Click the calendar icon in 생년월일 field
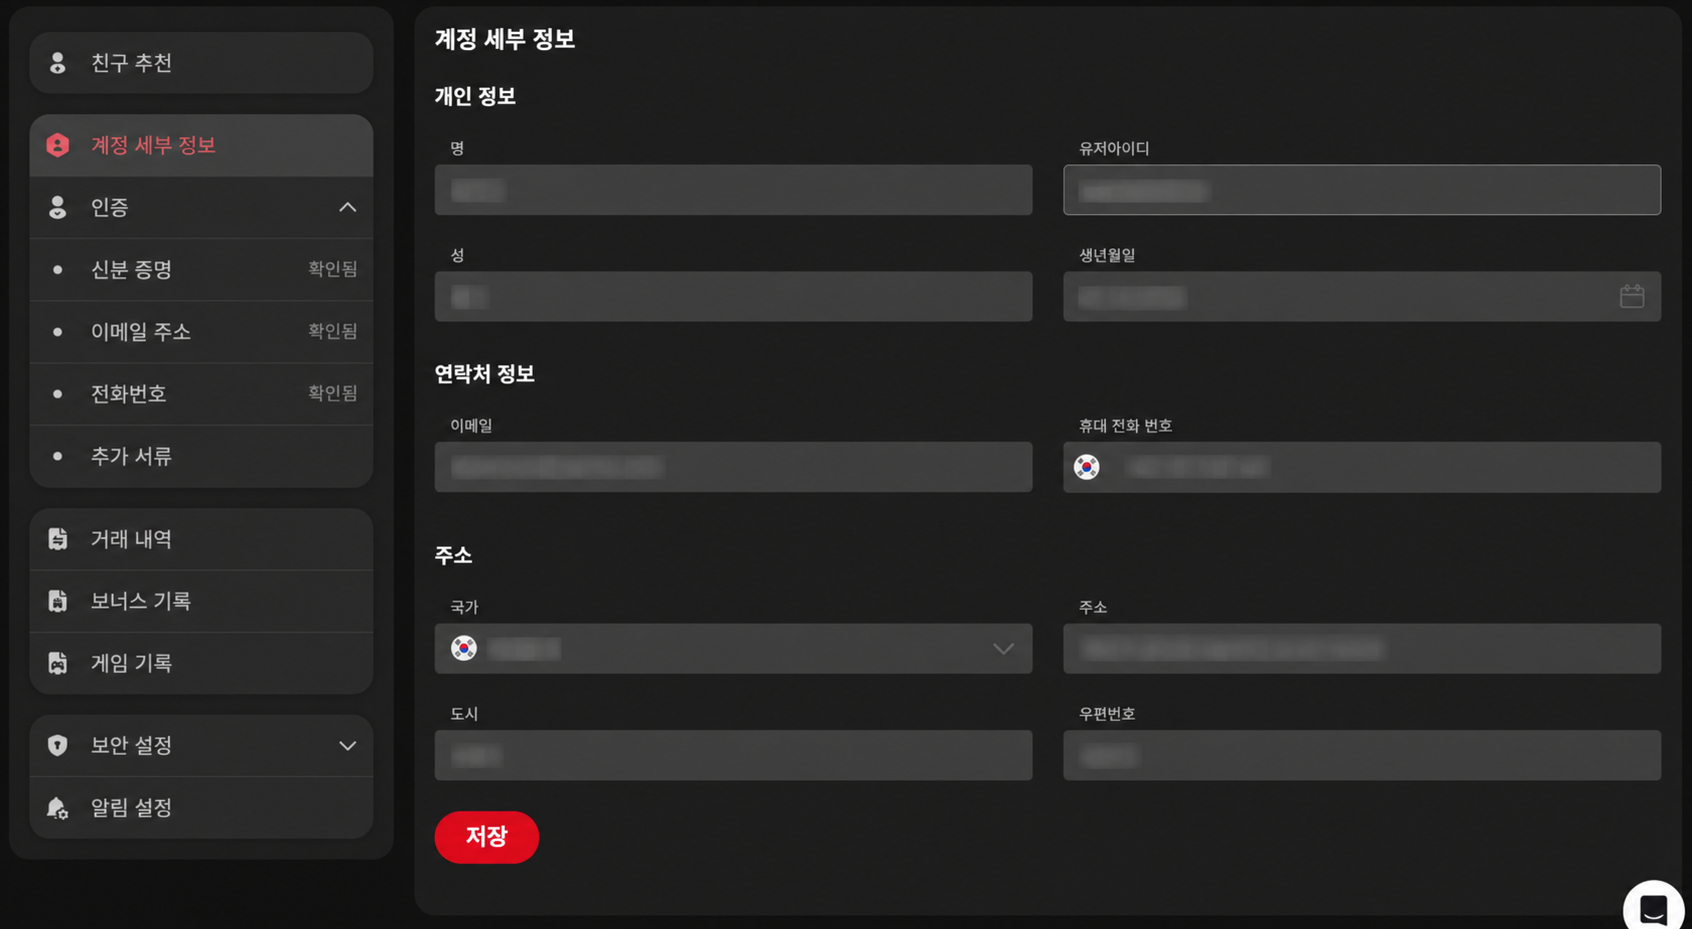The image size is (1692, 929). coord(1631,296)
